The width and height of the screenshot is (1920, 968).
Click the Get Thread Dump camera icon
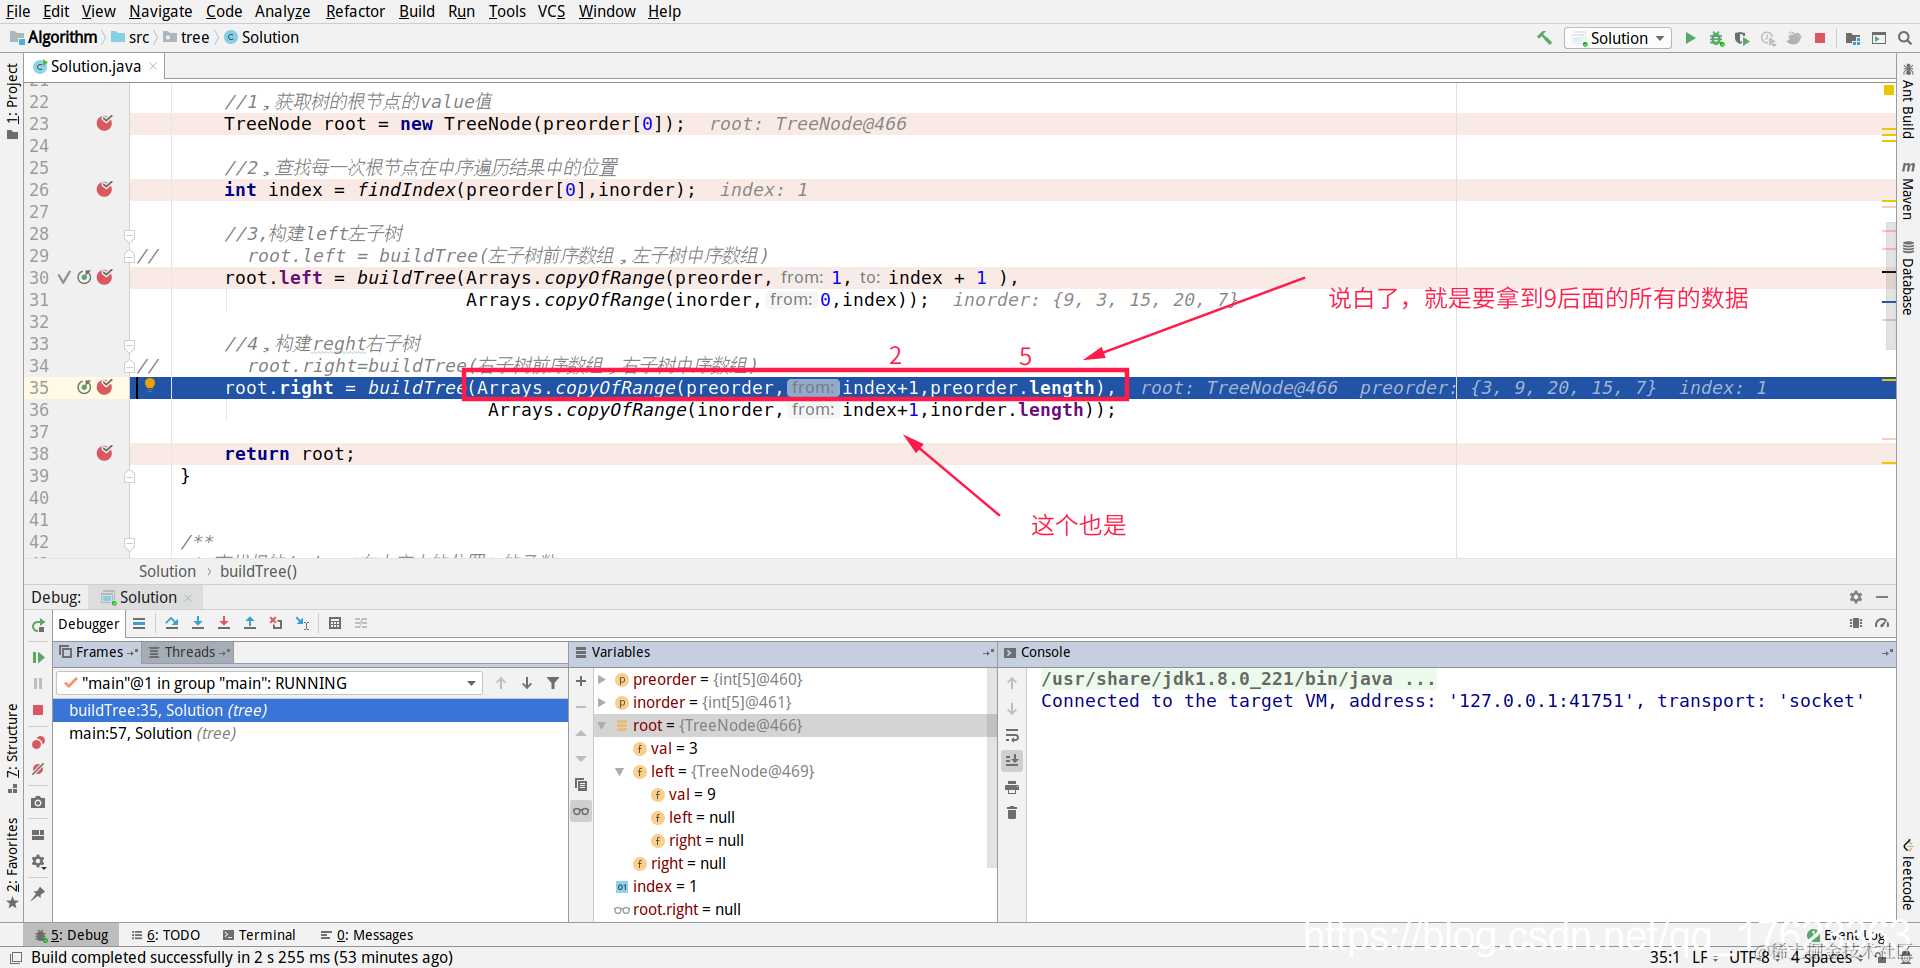point(38,802)
